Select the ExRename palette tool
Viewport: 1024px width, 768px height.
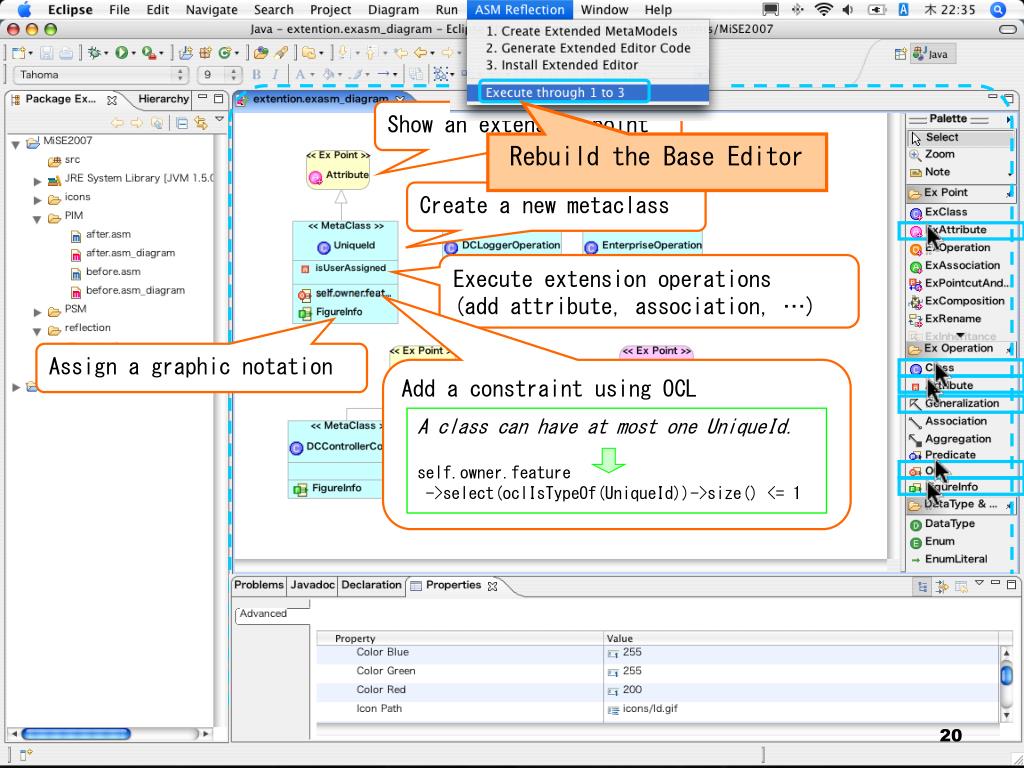pos(945,319)
